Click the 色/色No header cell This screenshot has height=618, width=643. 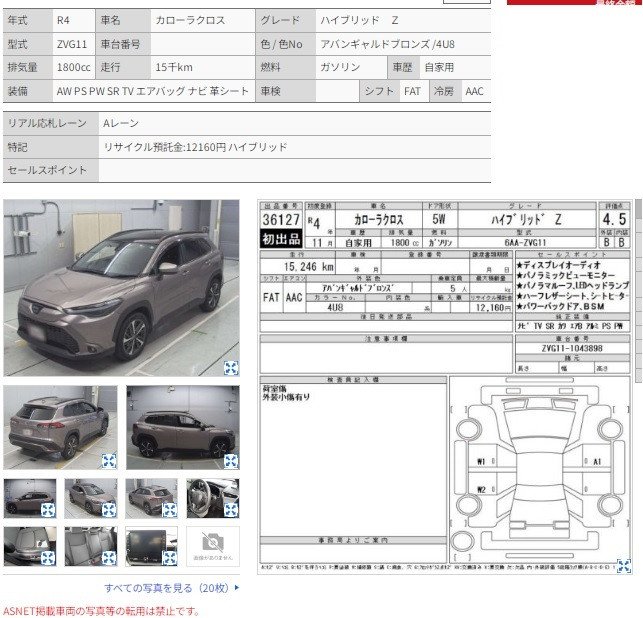point(286,44)
